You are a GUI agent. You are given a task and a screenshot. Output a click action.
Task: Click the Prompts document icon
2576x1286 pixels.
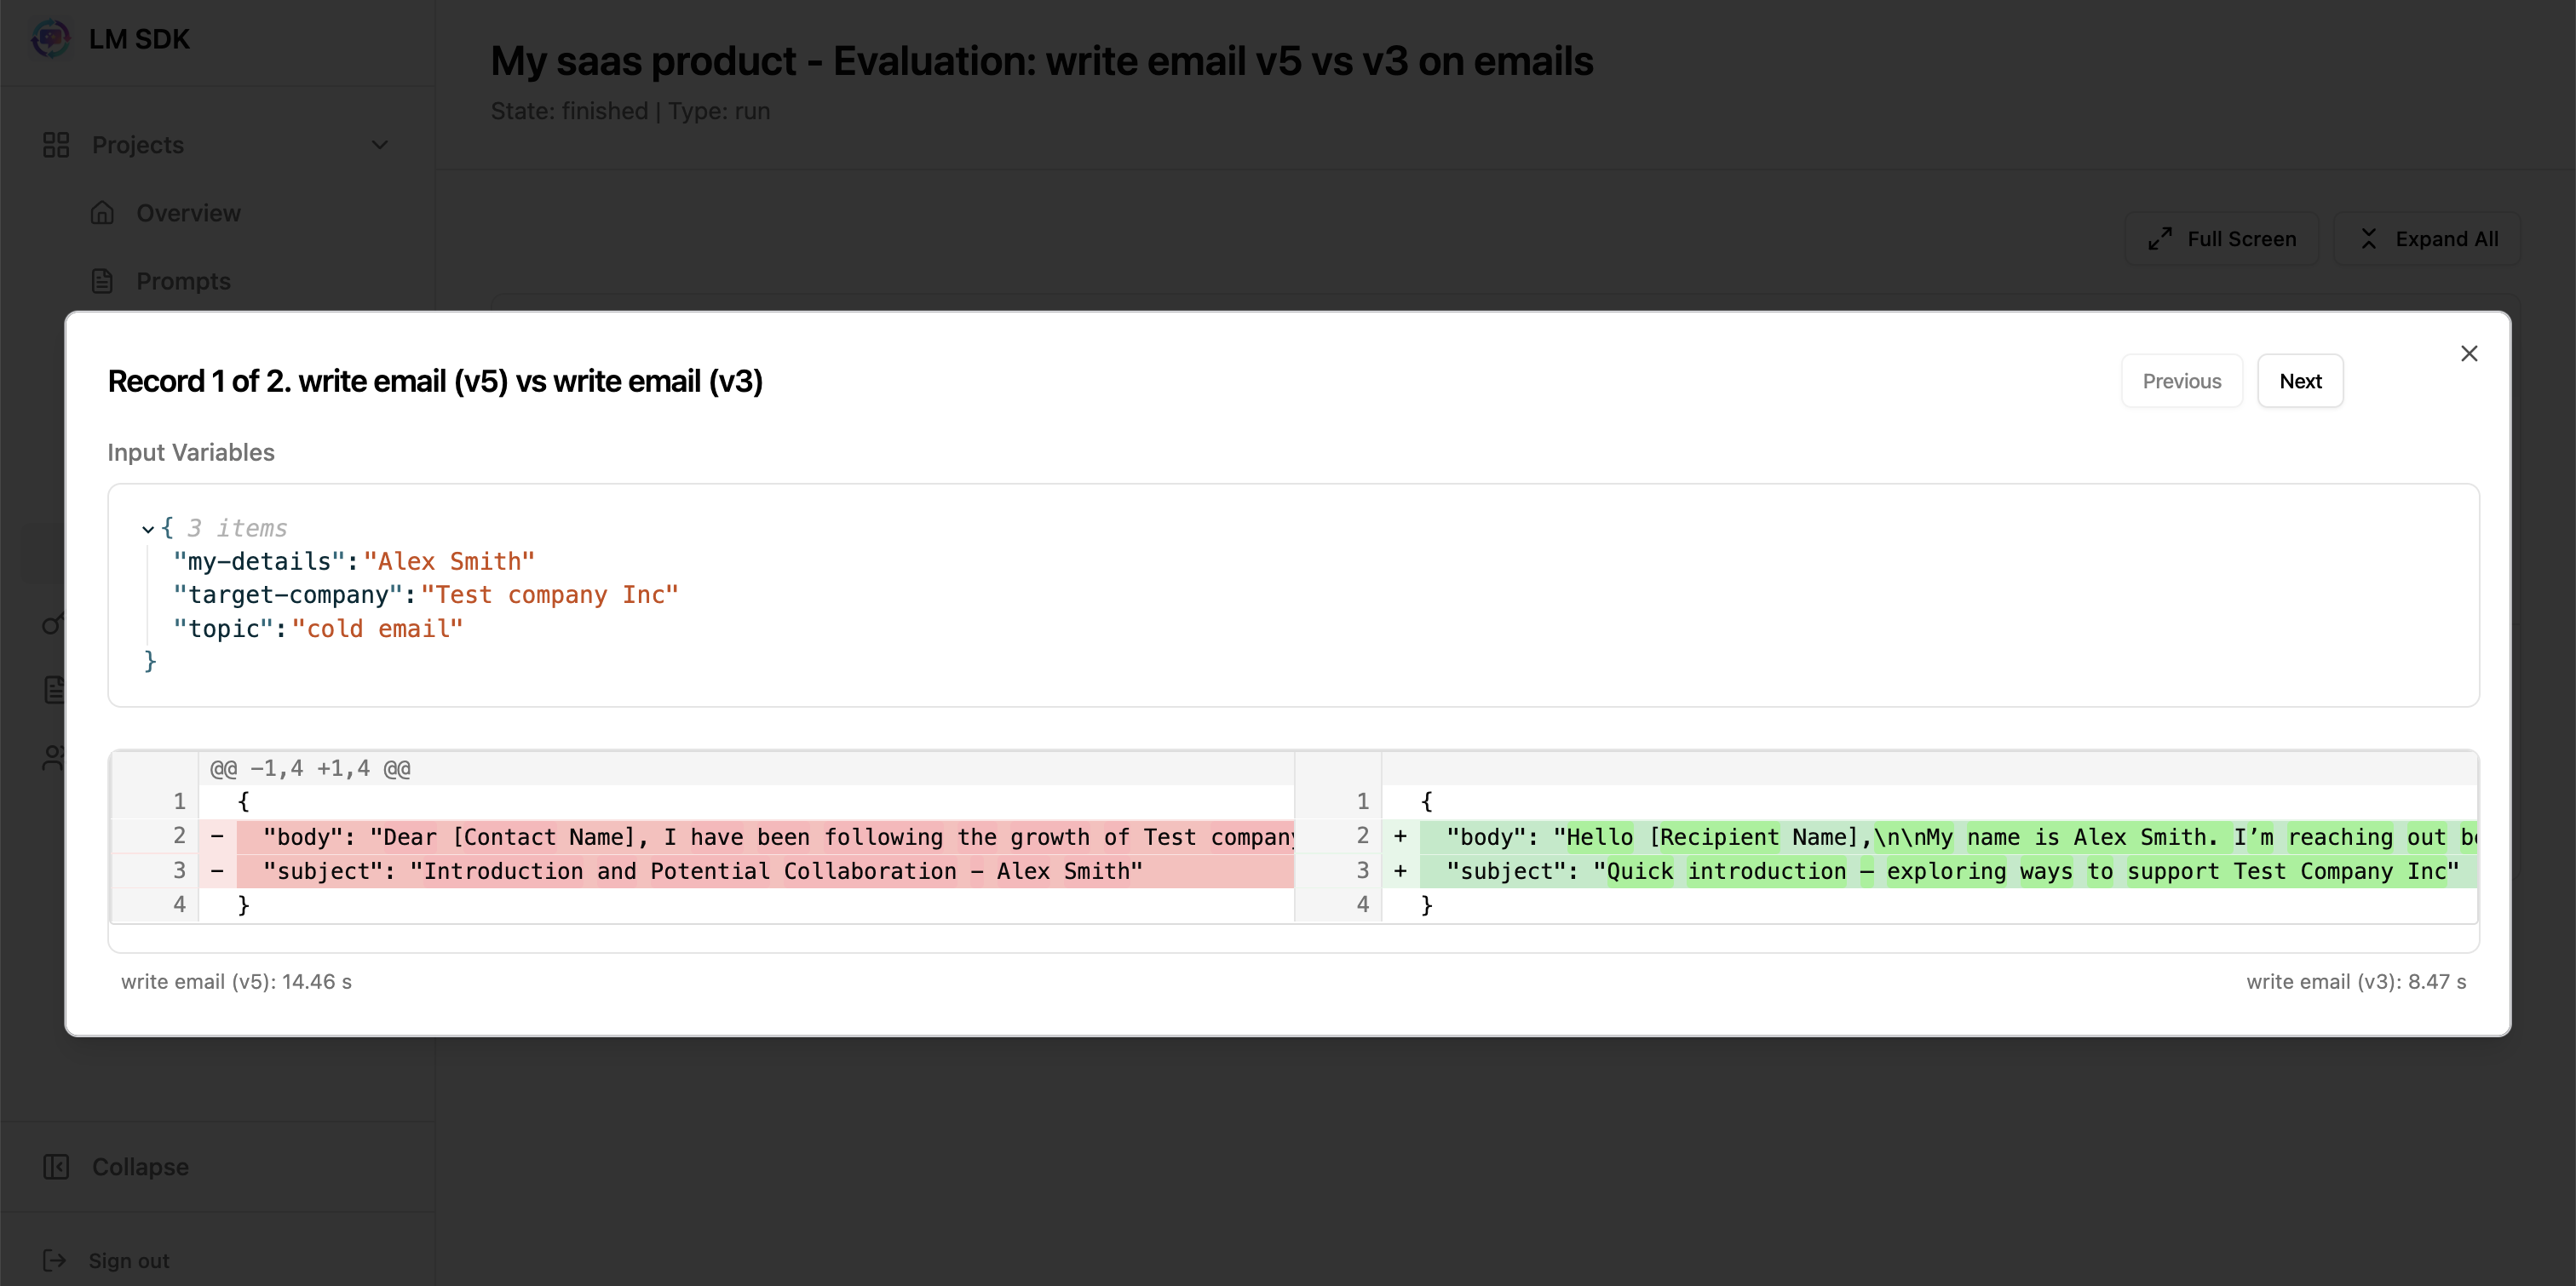pyautogui.click(x=102, y=281)
